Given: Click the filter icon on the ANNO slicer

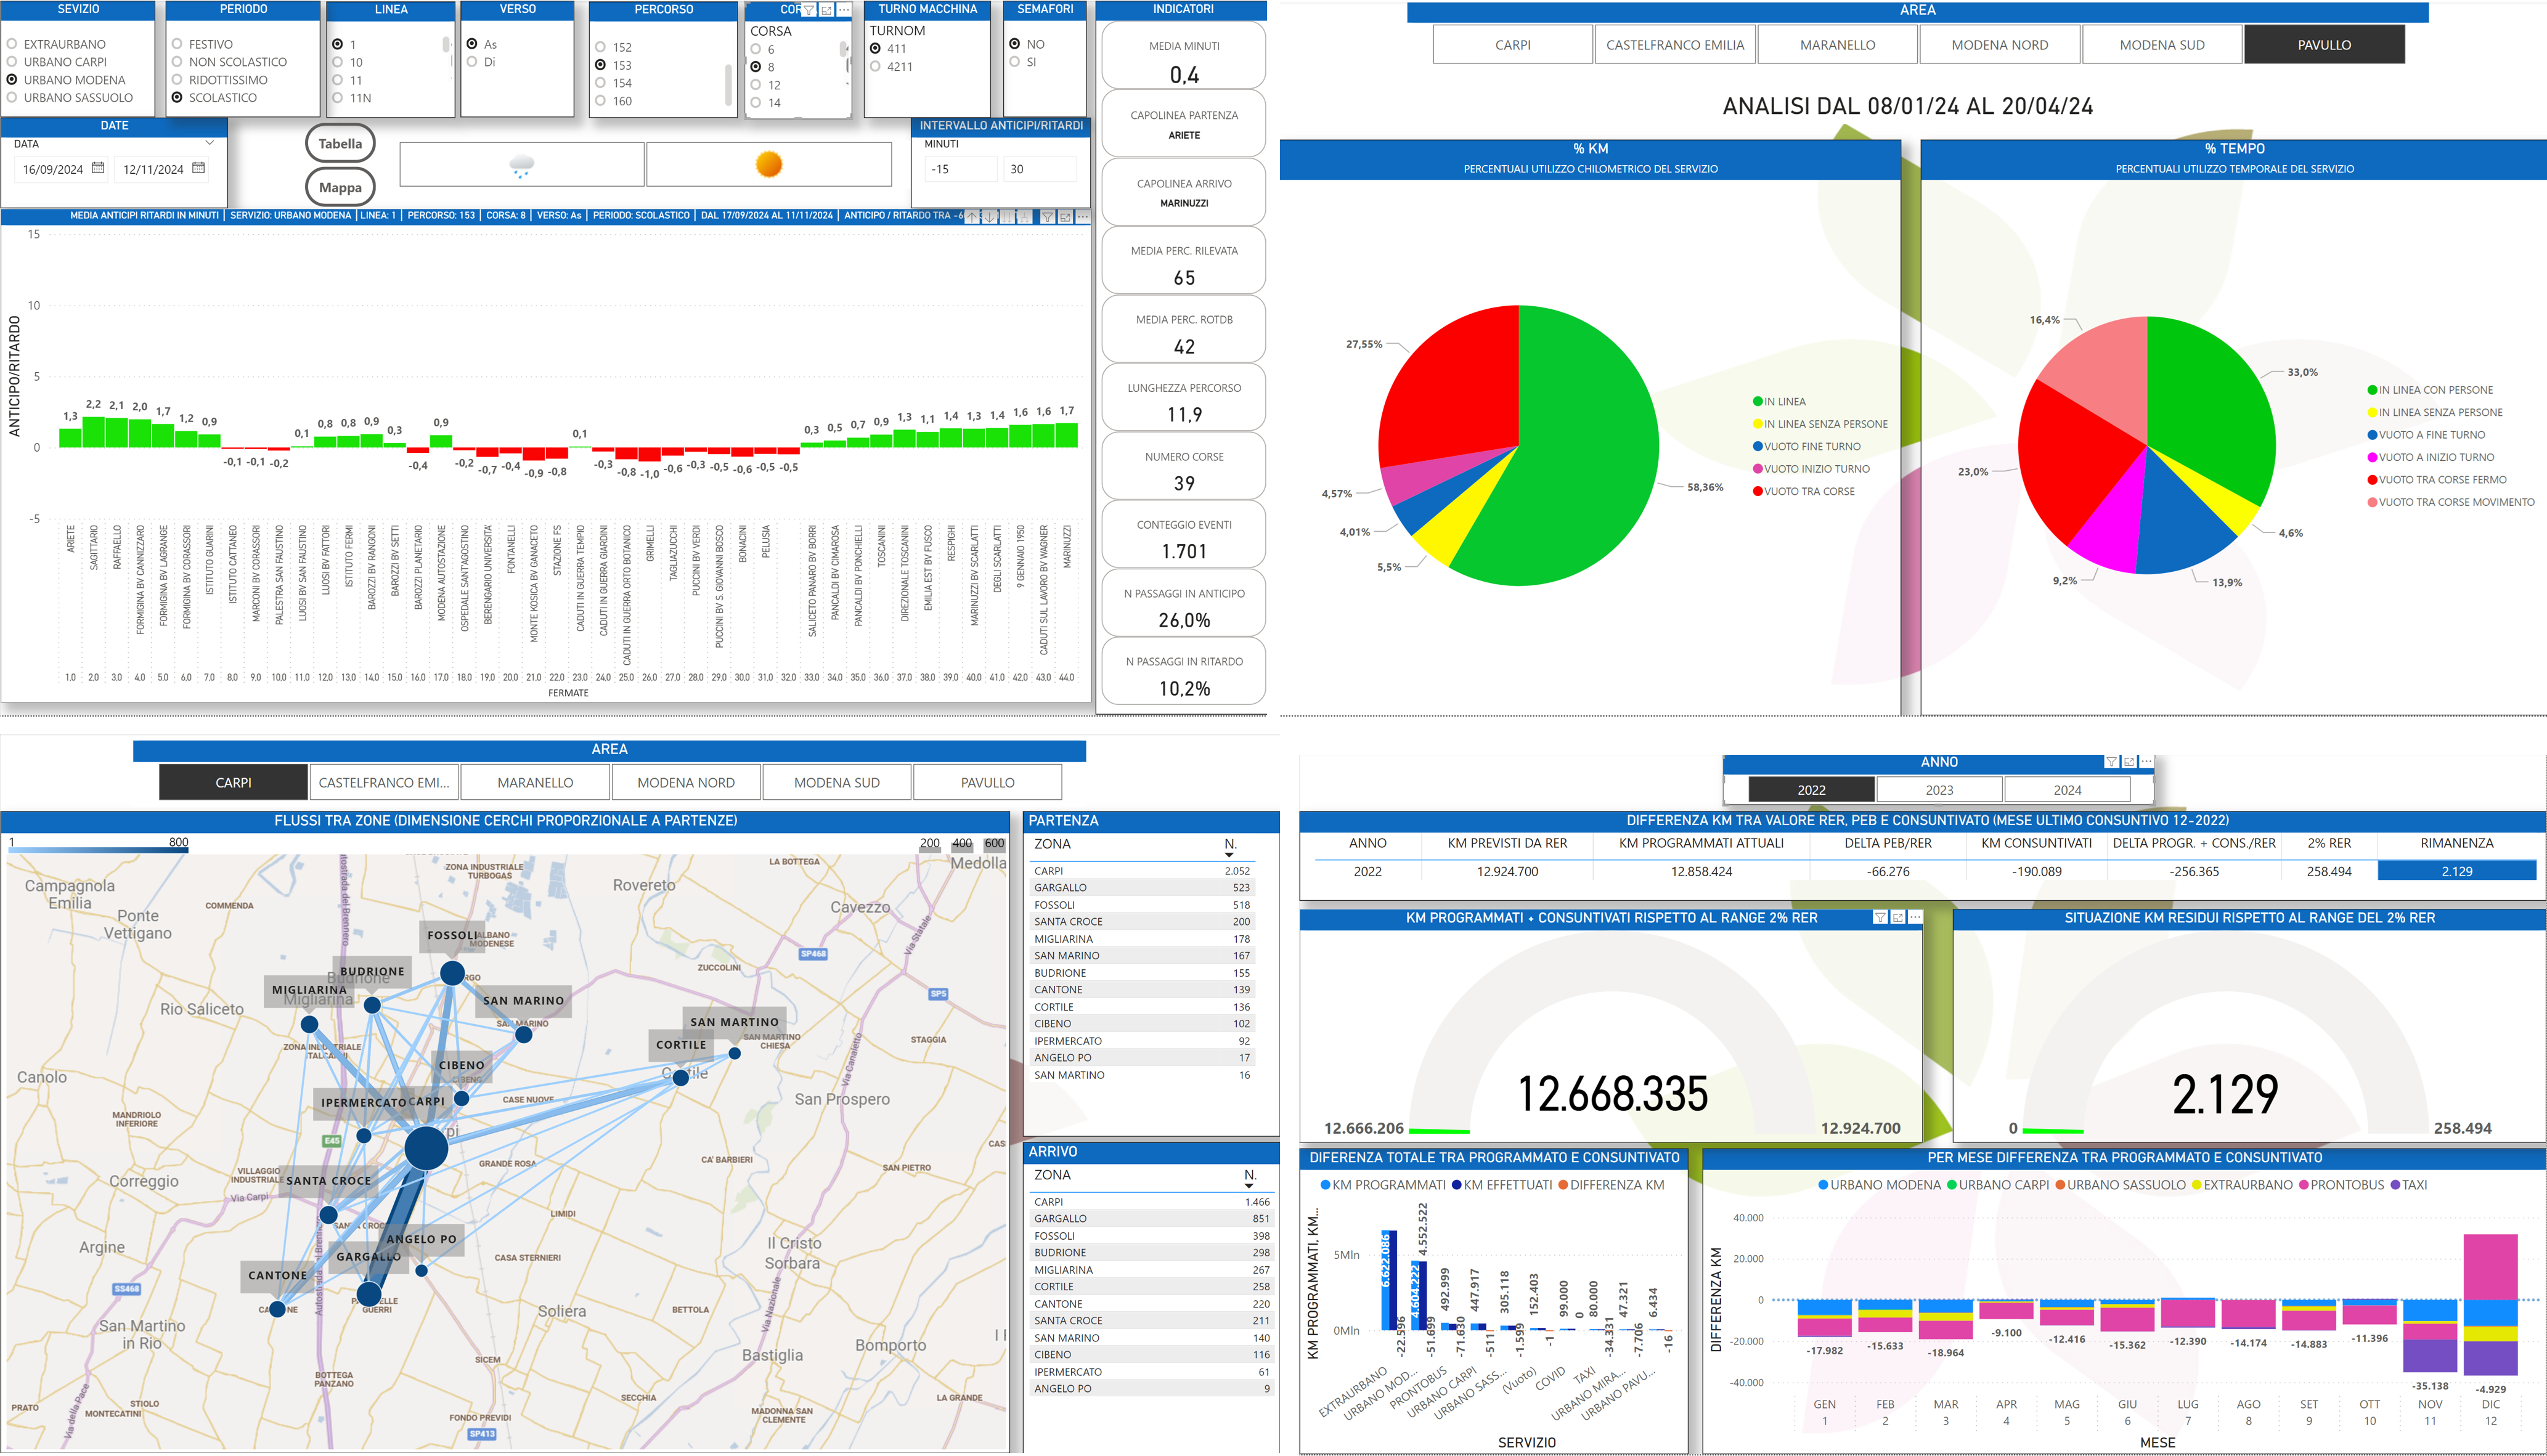Looking at the screenshot, I should (2111, 762).
